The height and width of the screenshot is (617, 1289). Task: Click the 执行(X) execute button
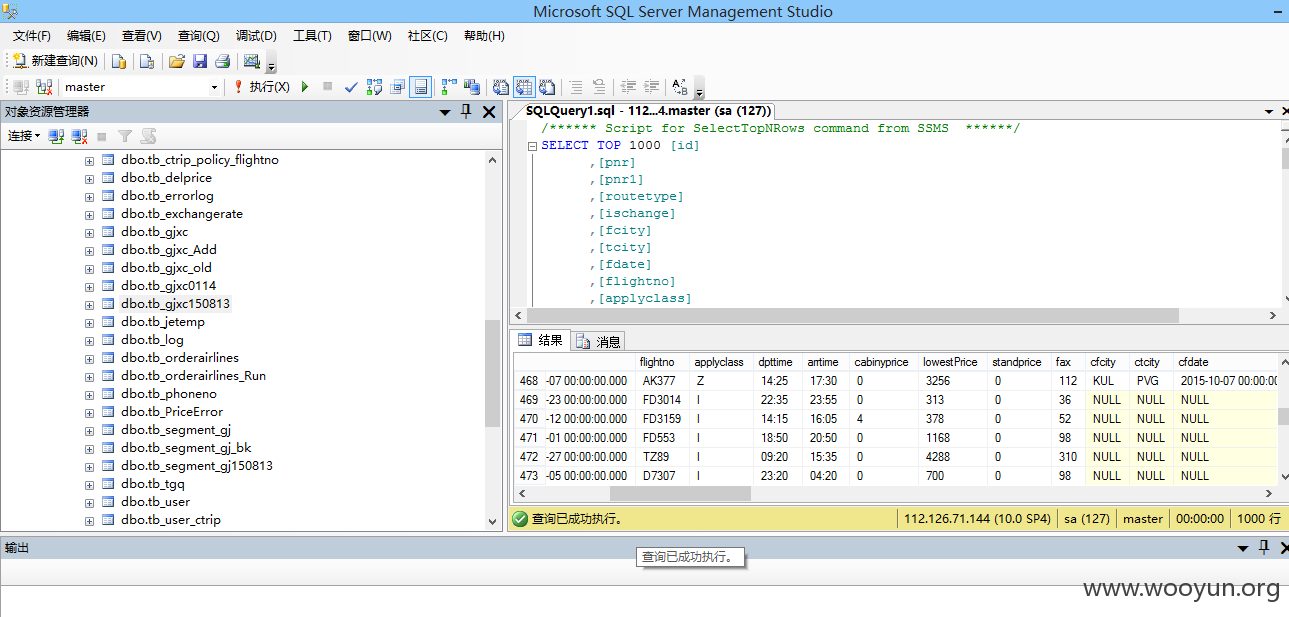pyautogui.click(x=262, y=87)
